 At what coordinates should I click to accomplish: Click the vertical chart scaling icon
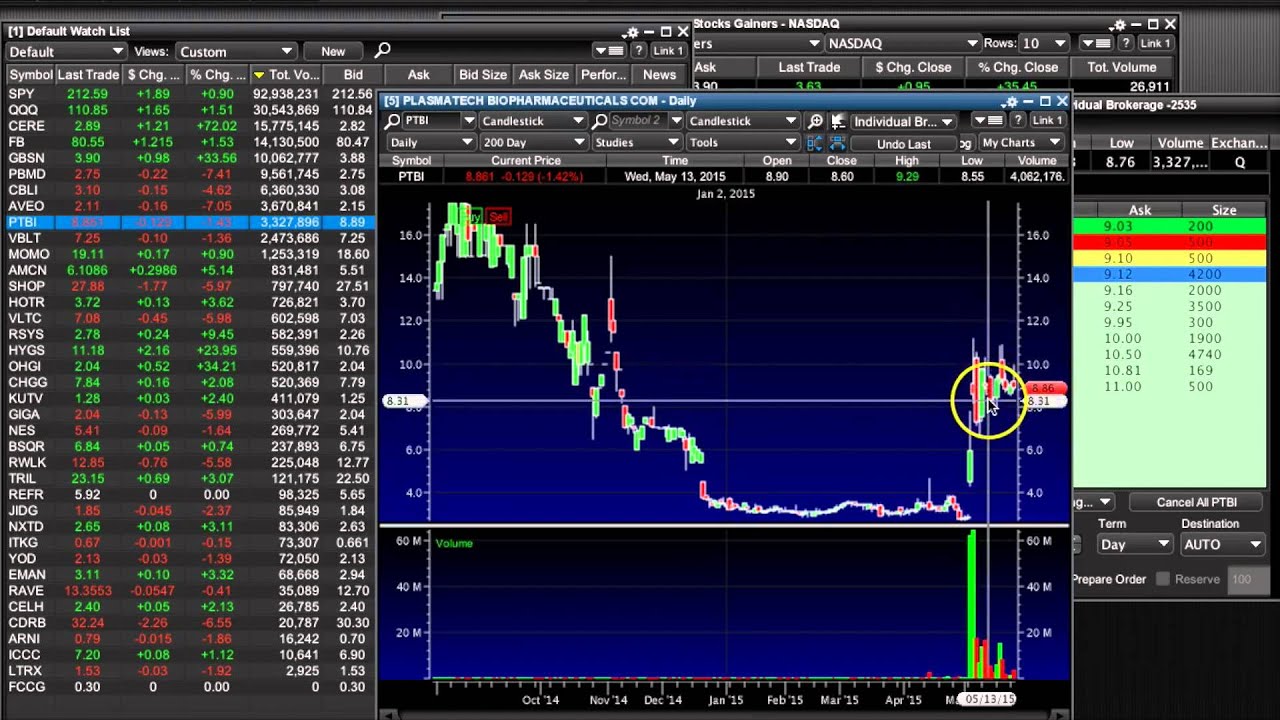coord(817,144)
